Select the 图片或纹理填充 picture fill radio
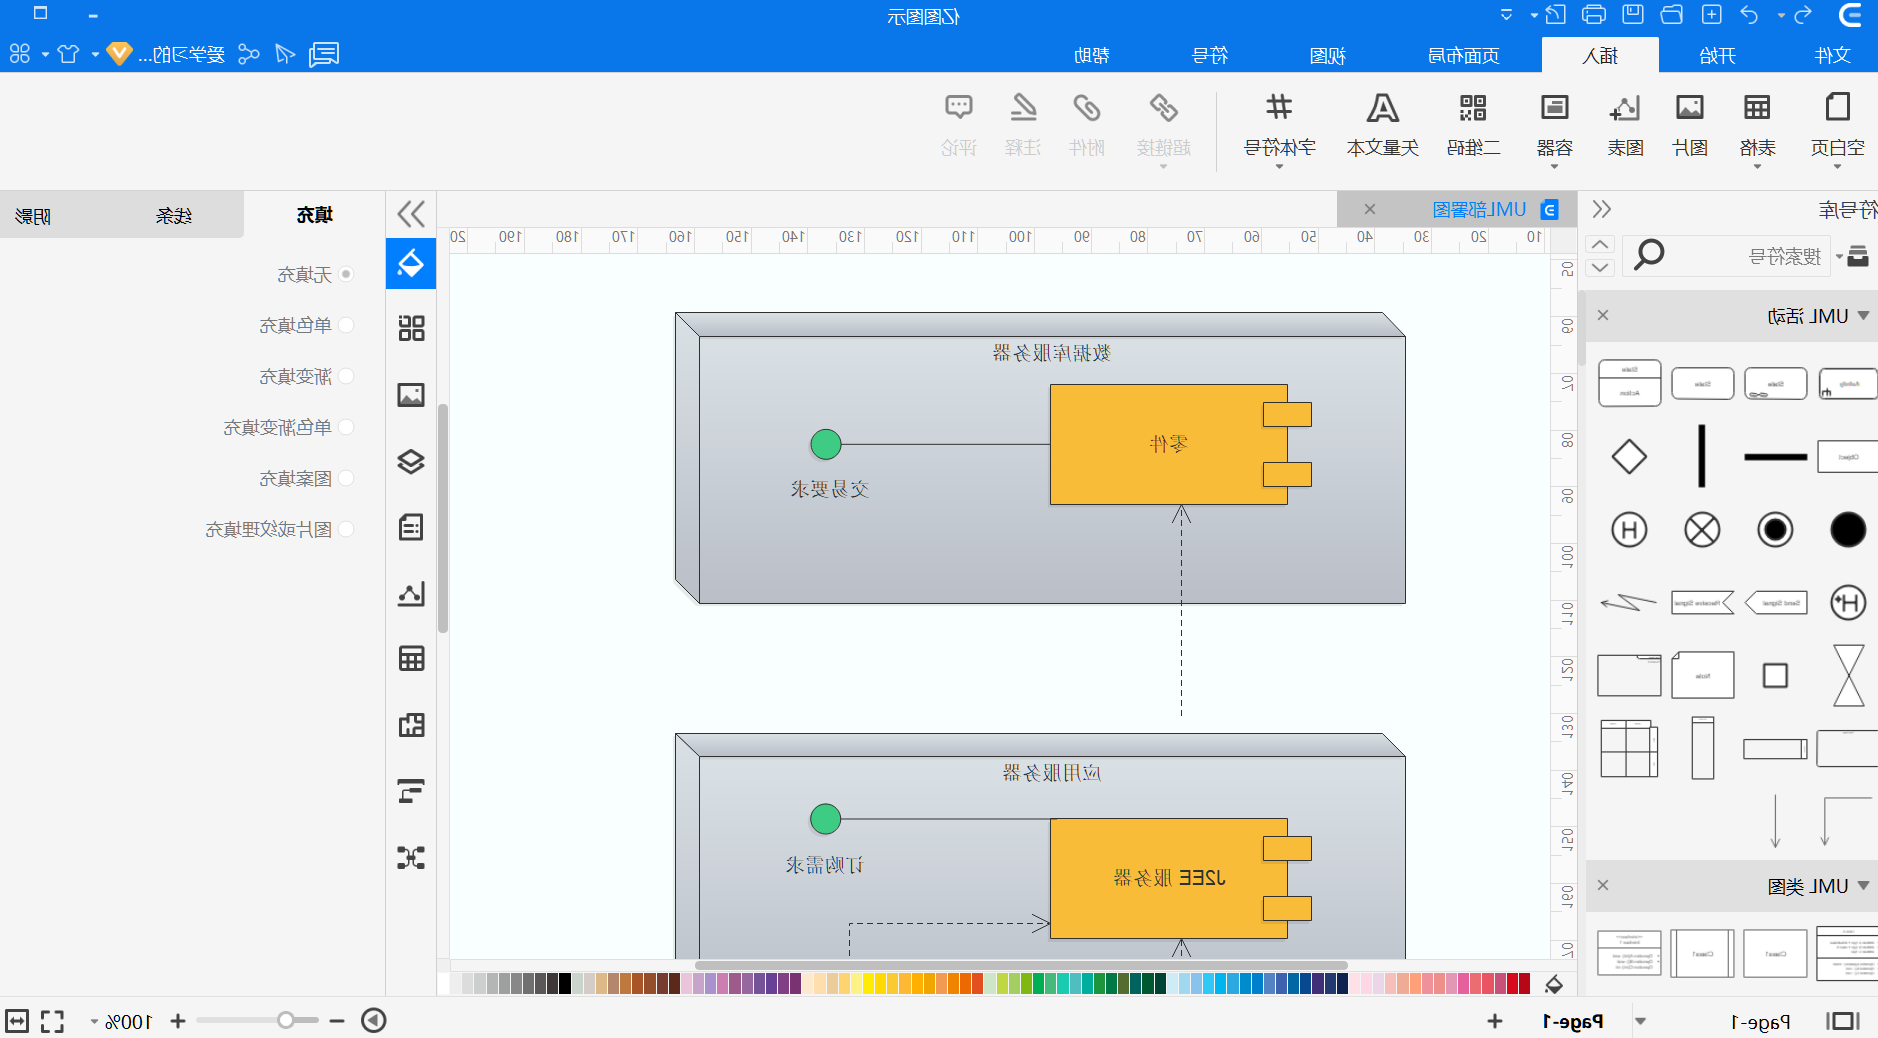The width and height of the screenshot is (1878, 1038). tap(346, 529)
